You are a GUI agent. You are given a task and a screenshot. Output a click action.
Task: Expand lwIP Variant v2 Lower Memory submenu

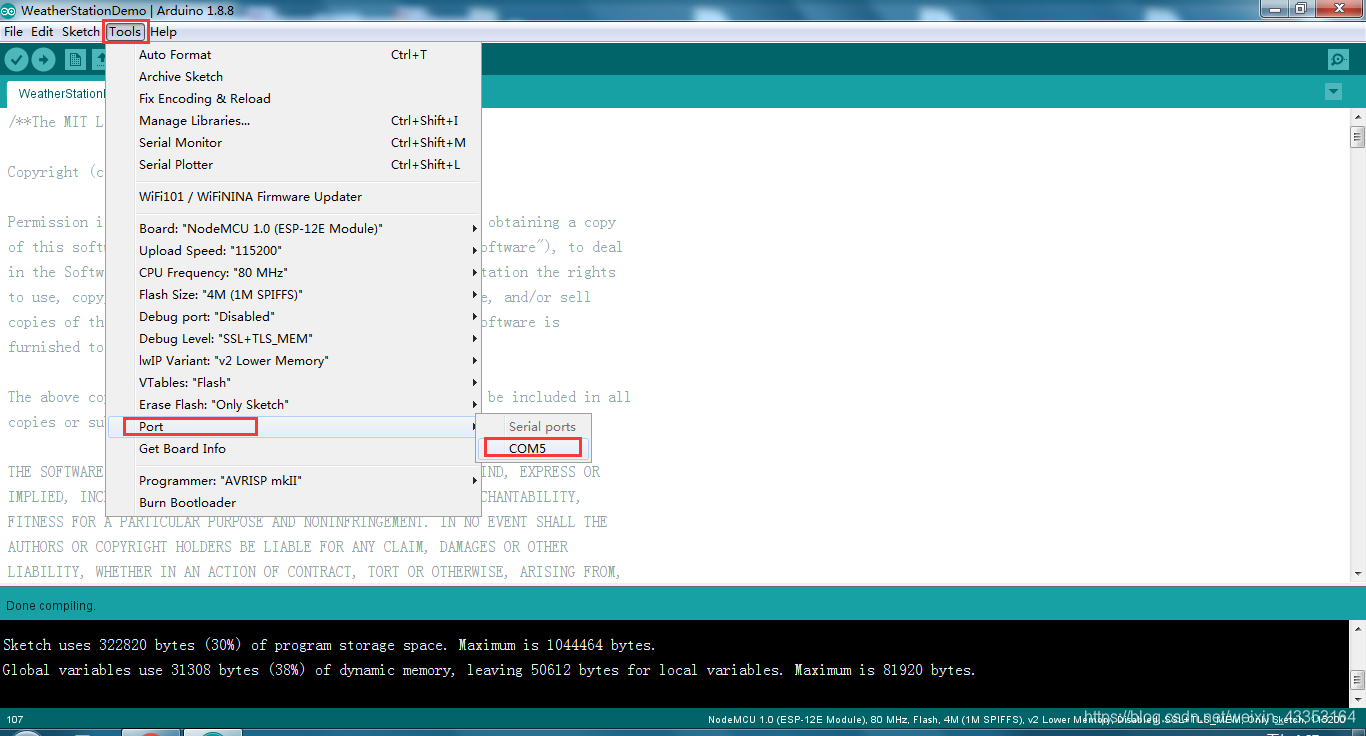coord(294,361)
